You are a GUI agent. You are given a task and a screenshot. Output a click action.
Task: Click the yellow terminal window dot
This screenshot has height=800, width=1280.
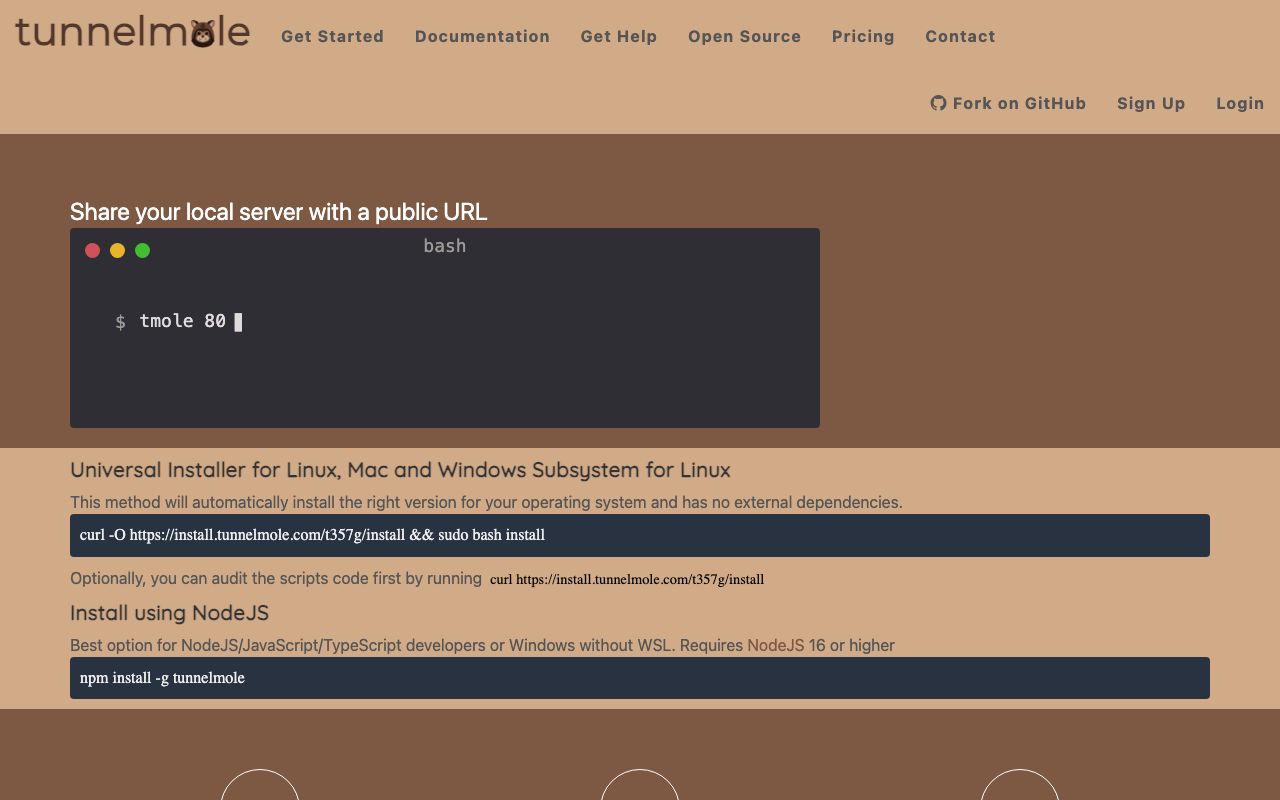click(118, 250)
